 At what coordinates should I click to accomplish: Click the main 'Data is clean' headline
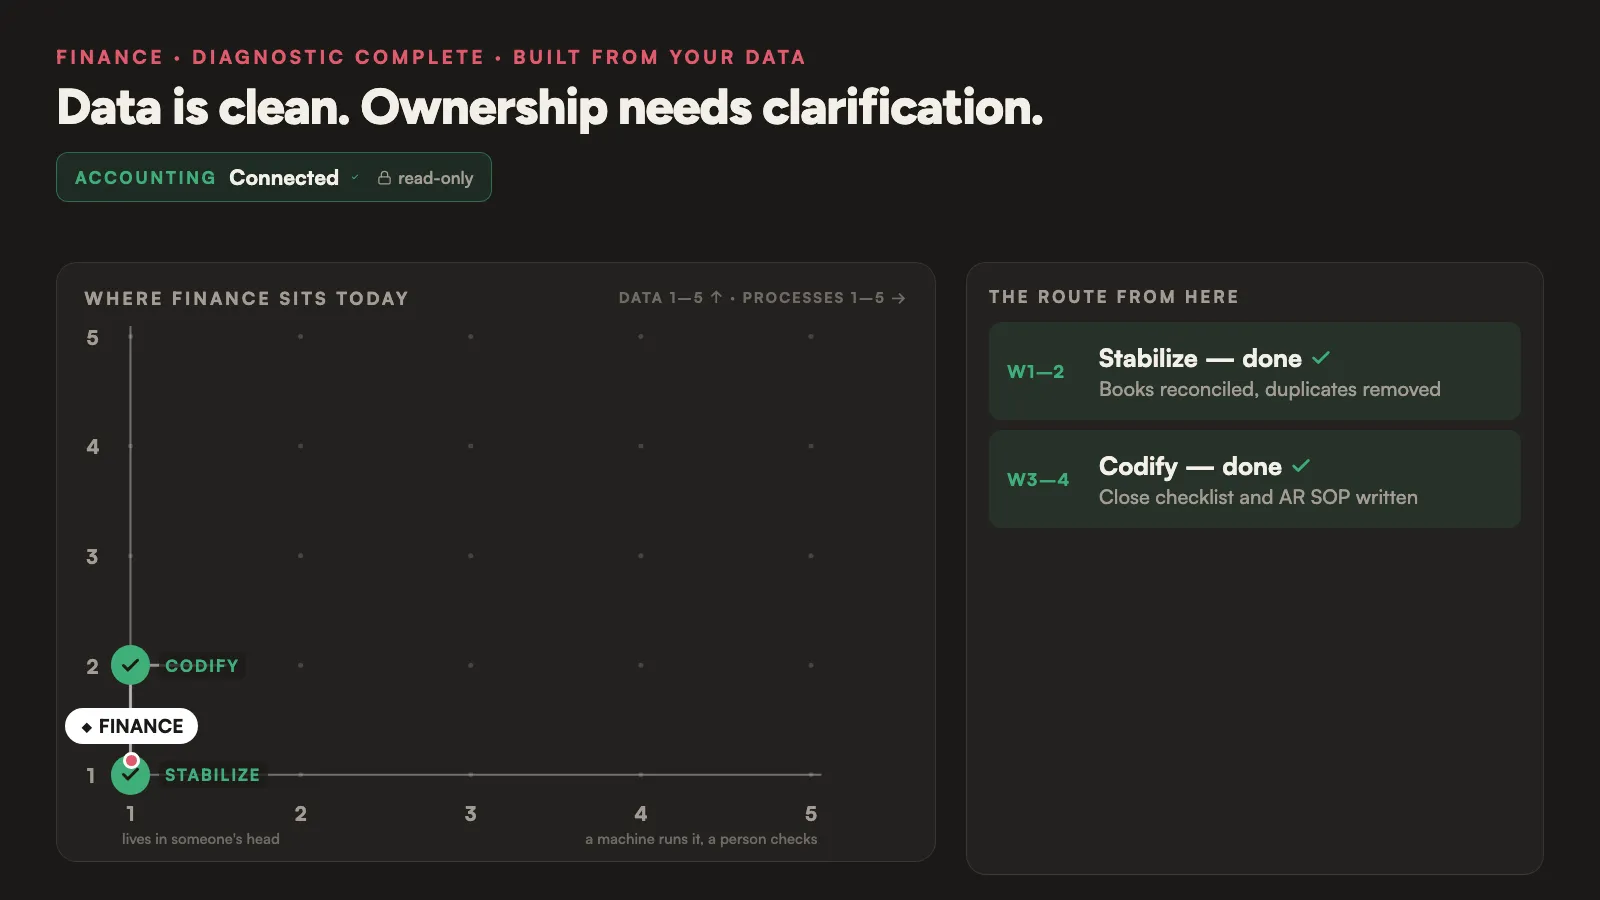(x=550, y=107)
